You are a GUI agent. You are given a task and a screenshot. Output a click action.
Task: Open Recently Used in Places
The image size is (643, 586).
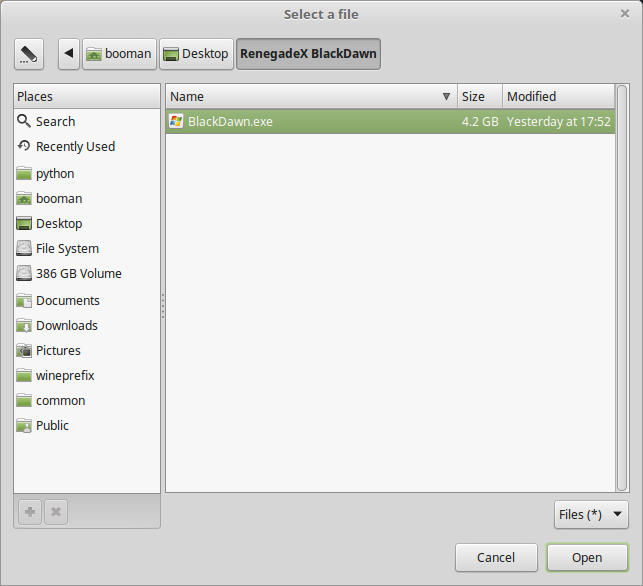87,146
